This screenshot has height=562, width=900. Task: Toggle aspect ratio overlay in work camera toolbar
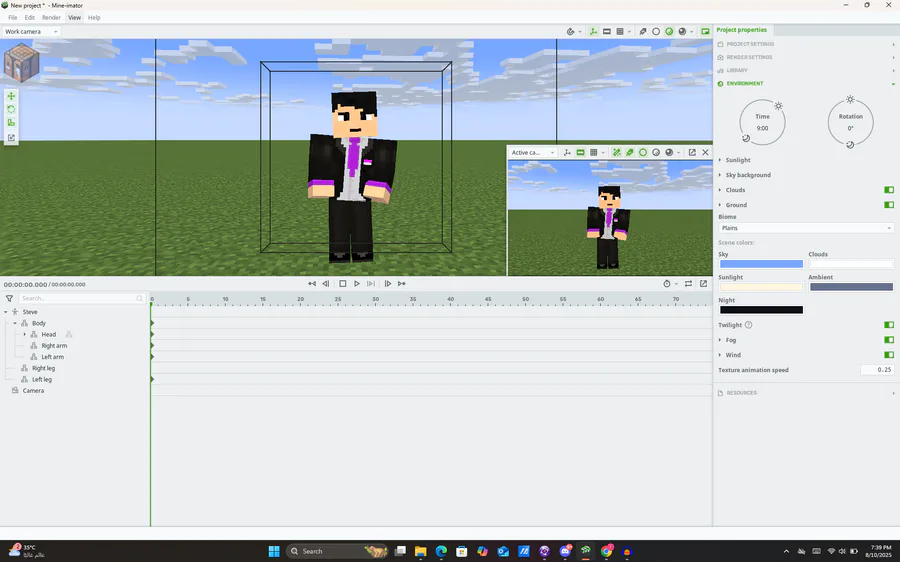coord(607,32)
